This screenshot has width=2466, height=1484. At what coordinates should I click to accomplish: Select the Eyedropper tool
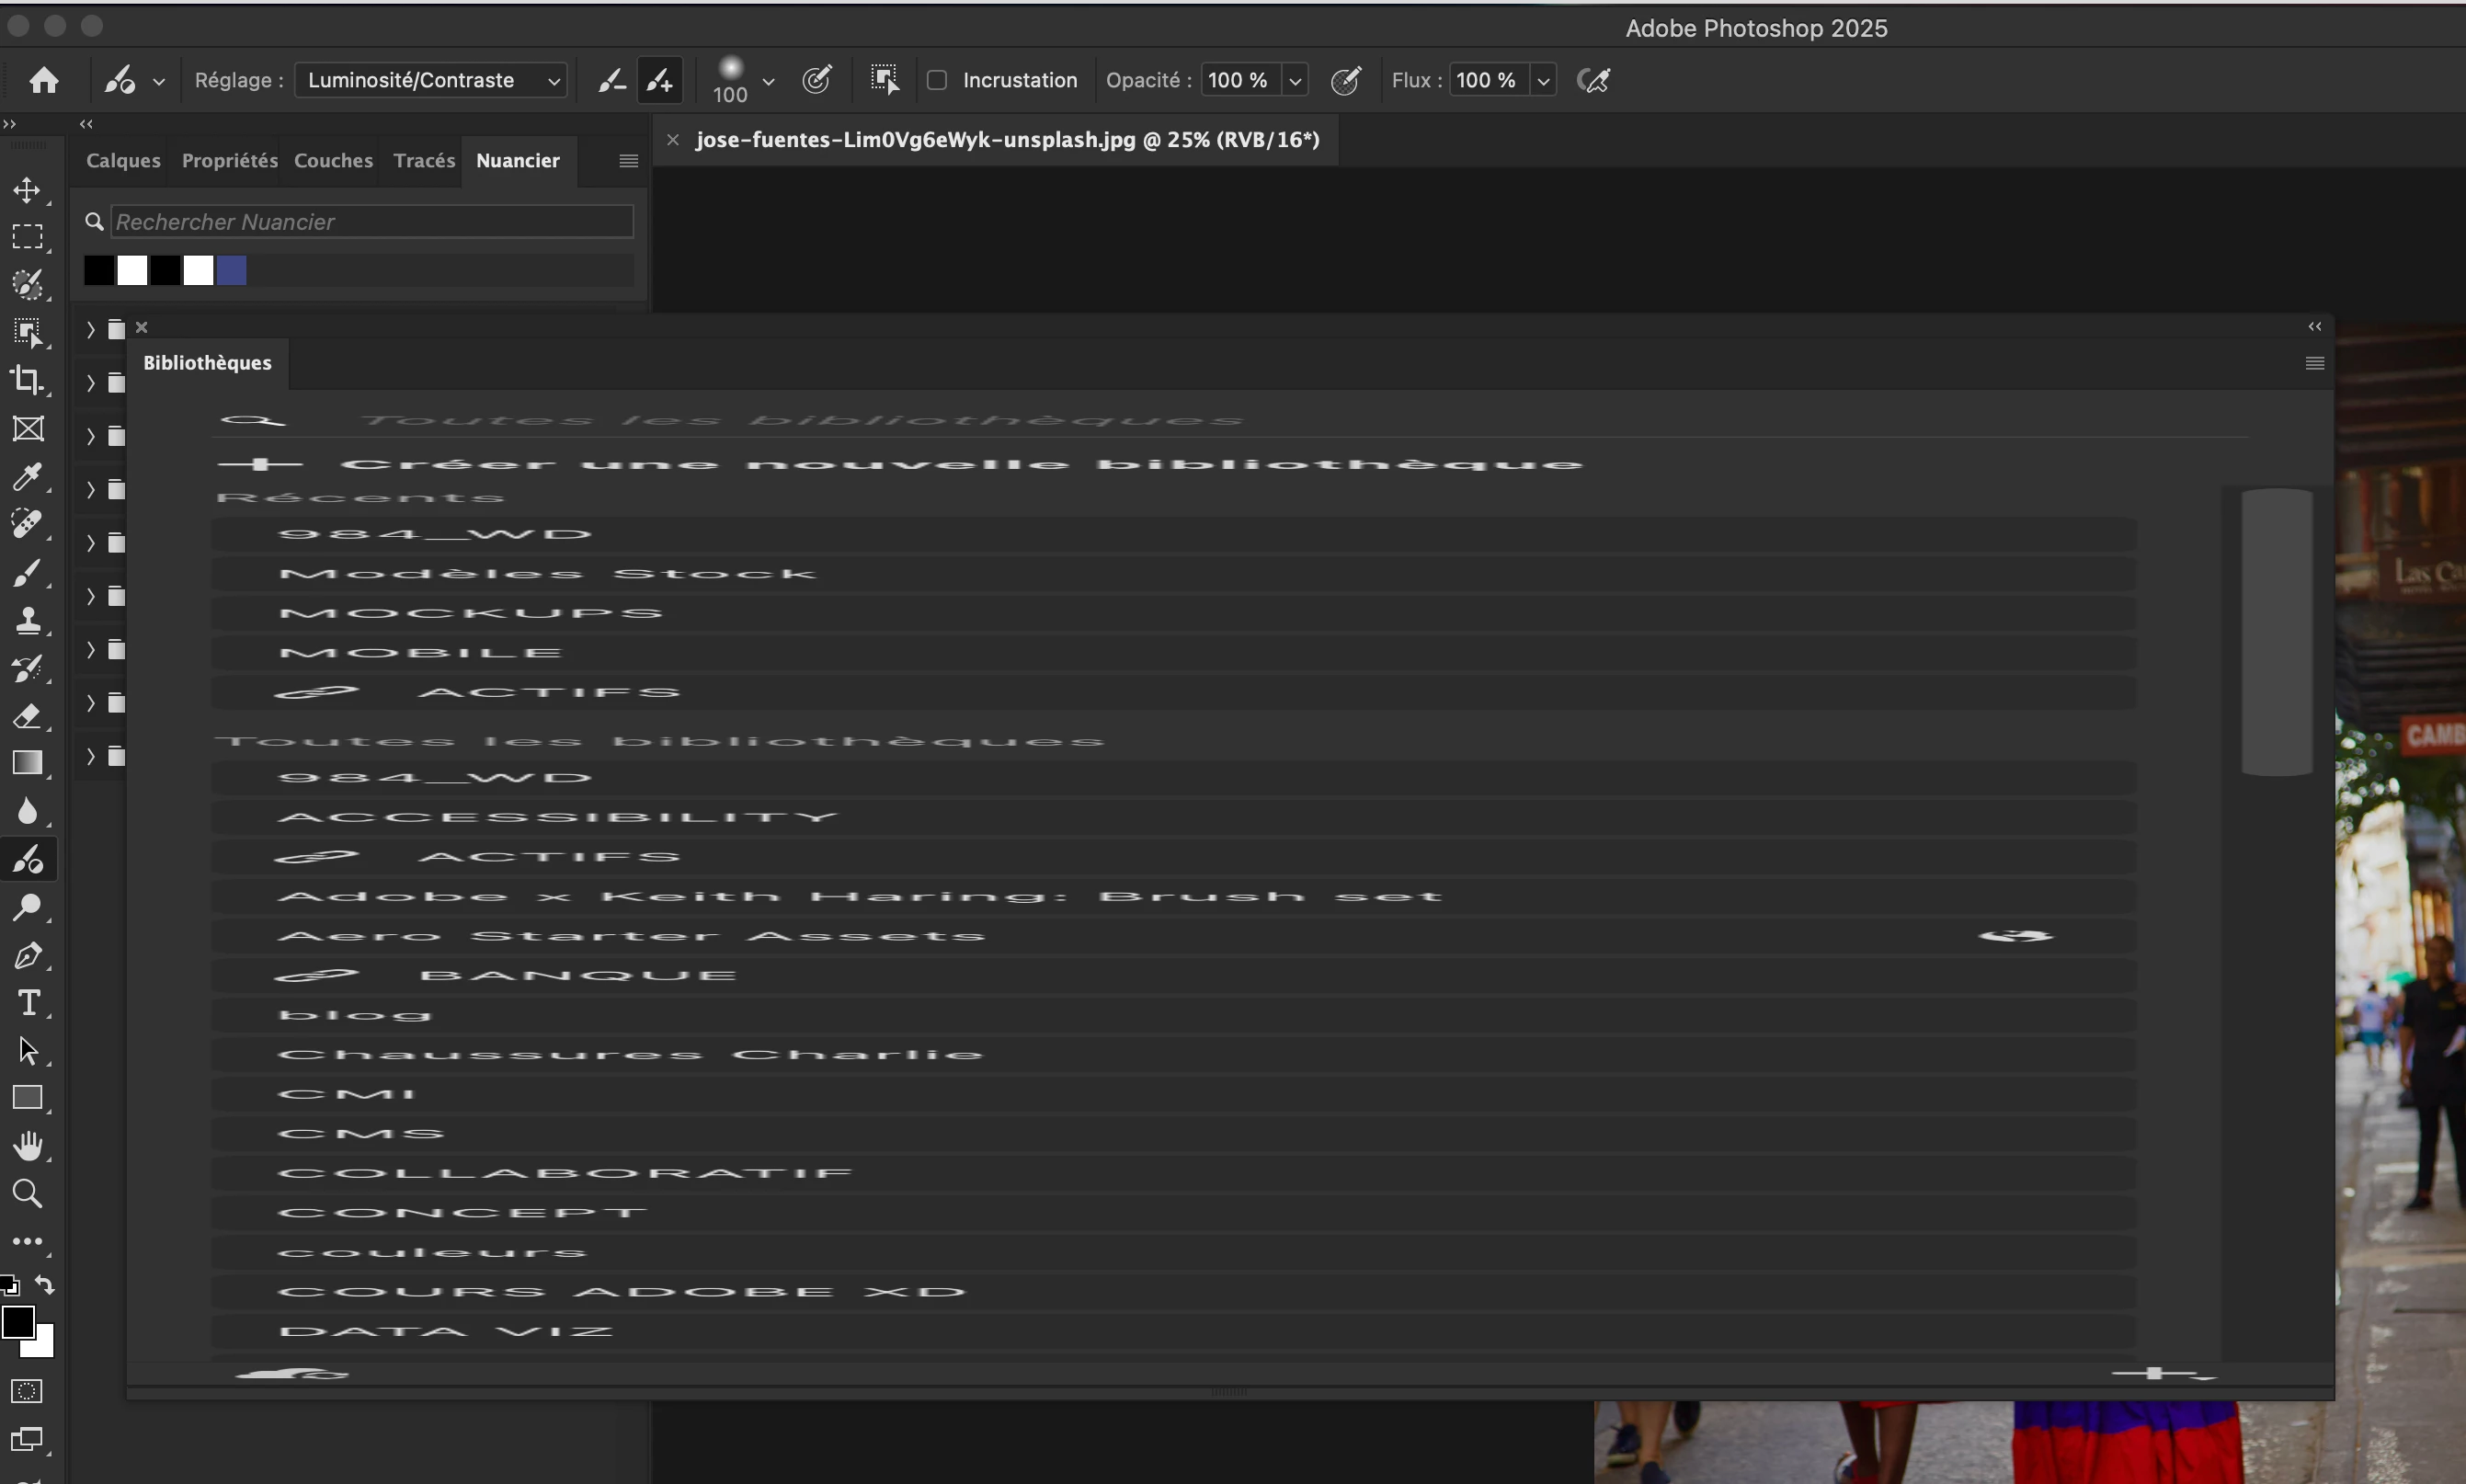pyautogui.click(x=27, y=476)
